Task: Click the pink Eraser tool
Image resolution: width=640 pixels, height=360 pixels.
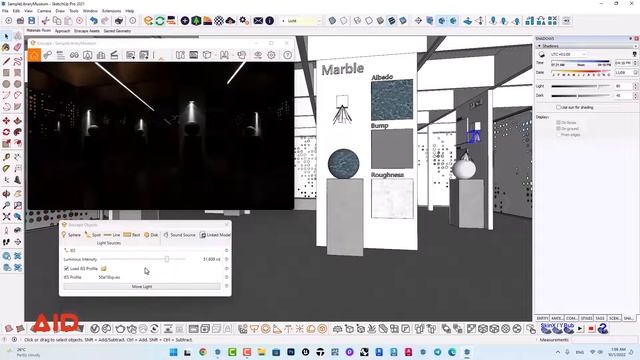Action: [x=17, y=48]
